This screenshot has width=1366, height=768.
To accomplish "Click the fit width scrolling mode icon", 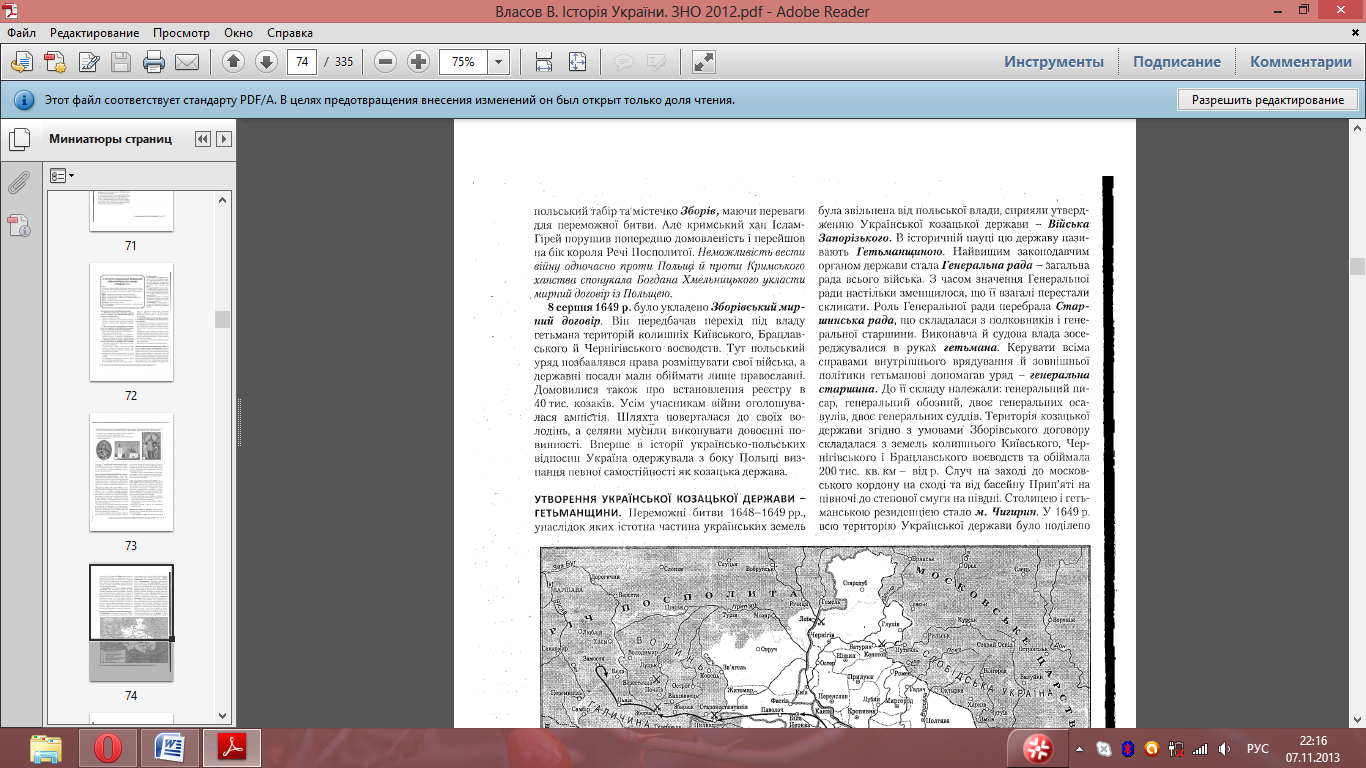I will click(x=544, y=62).
